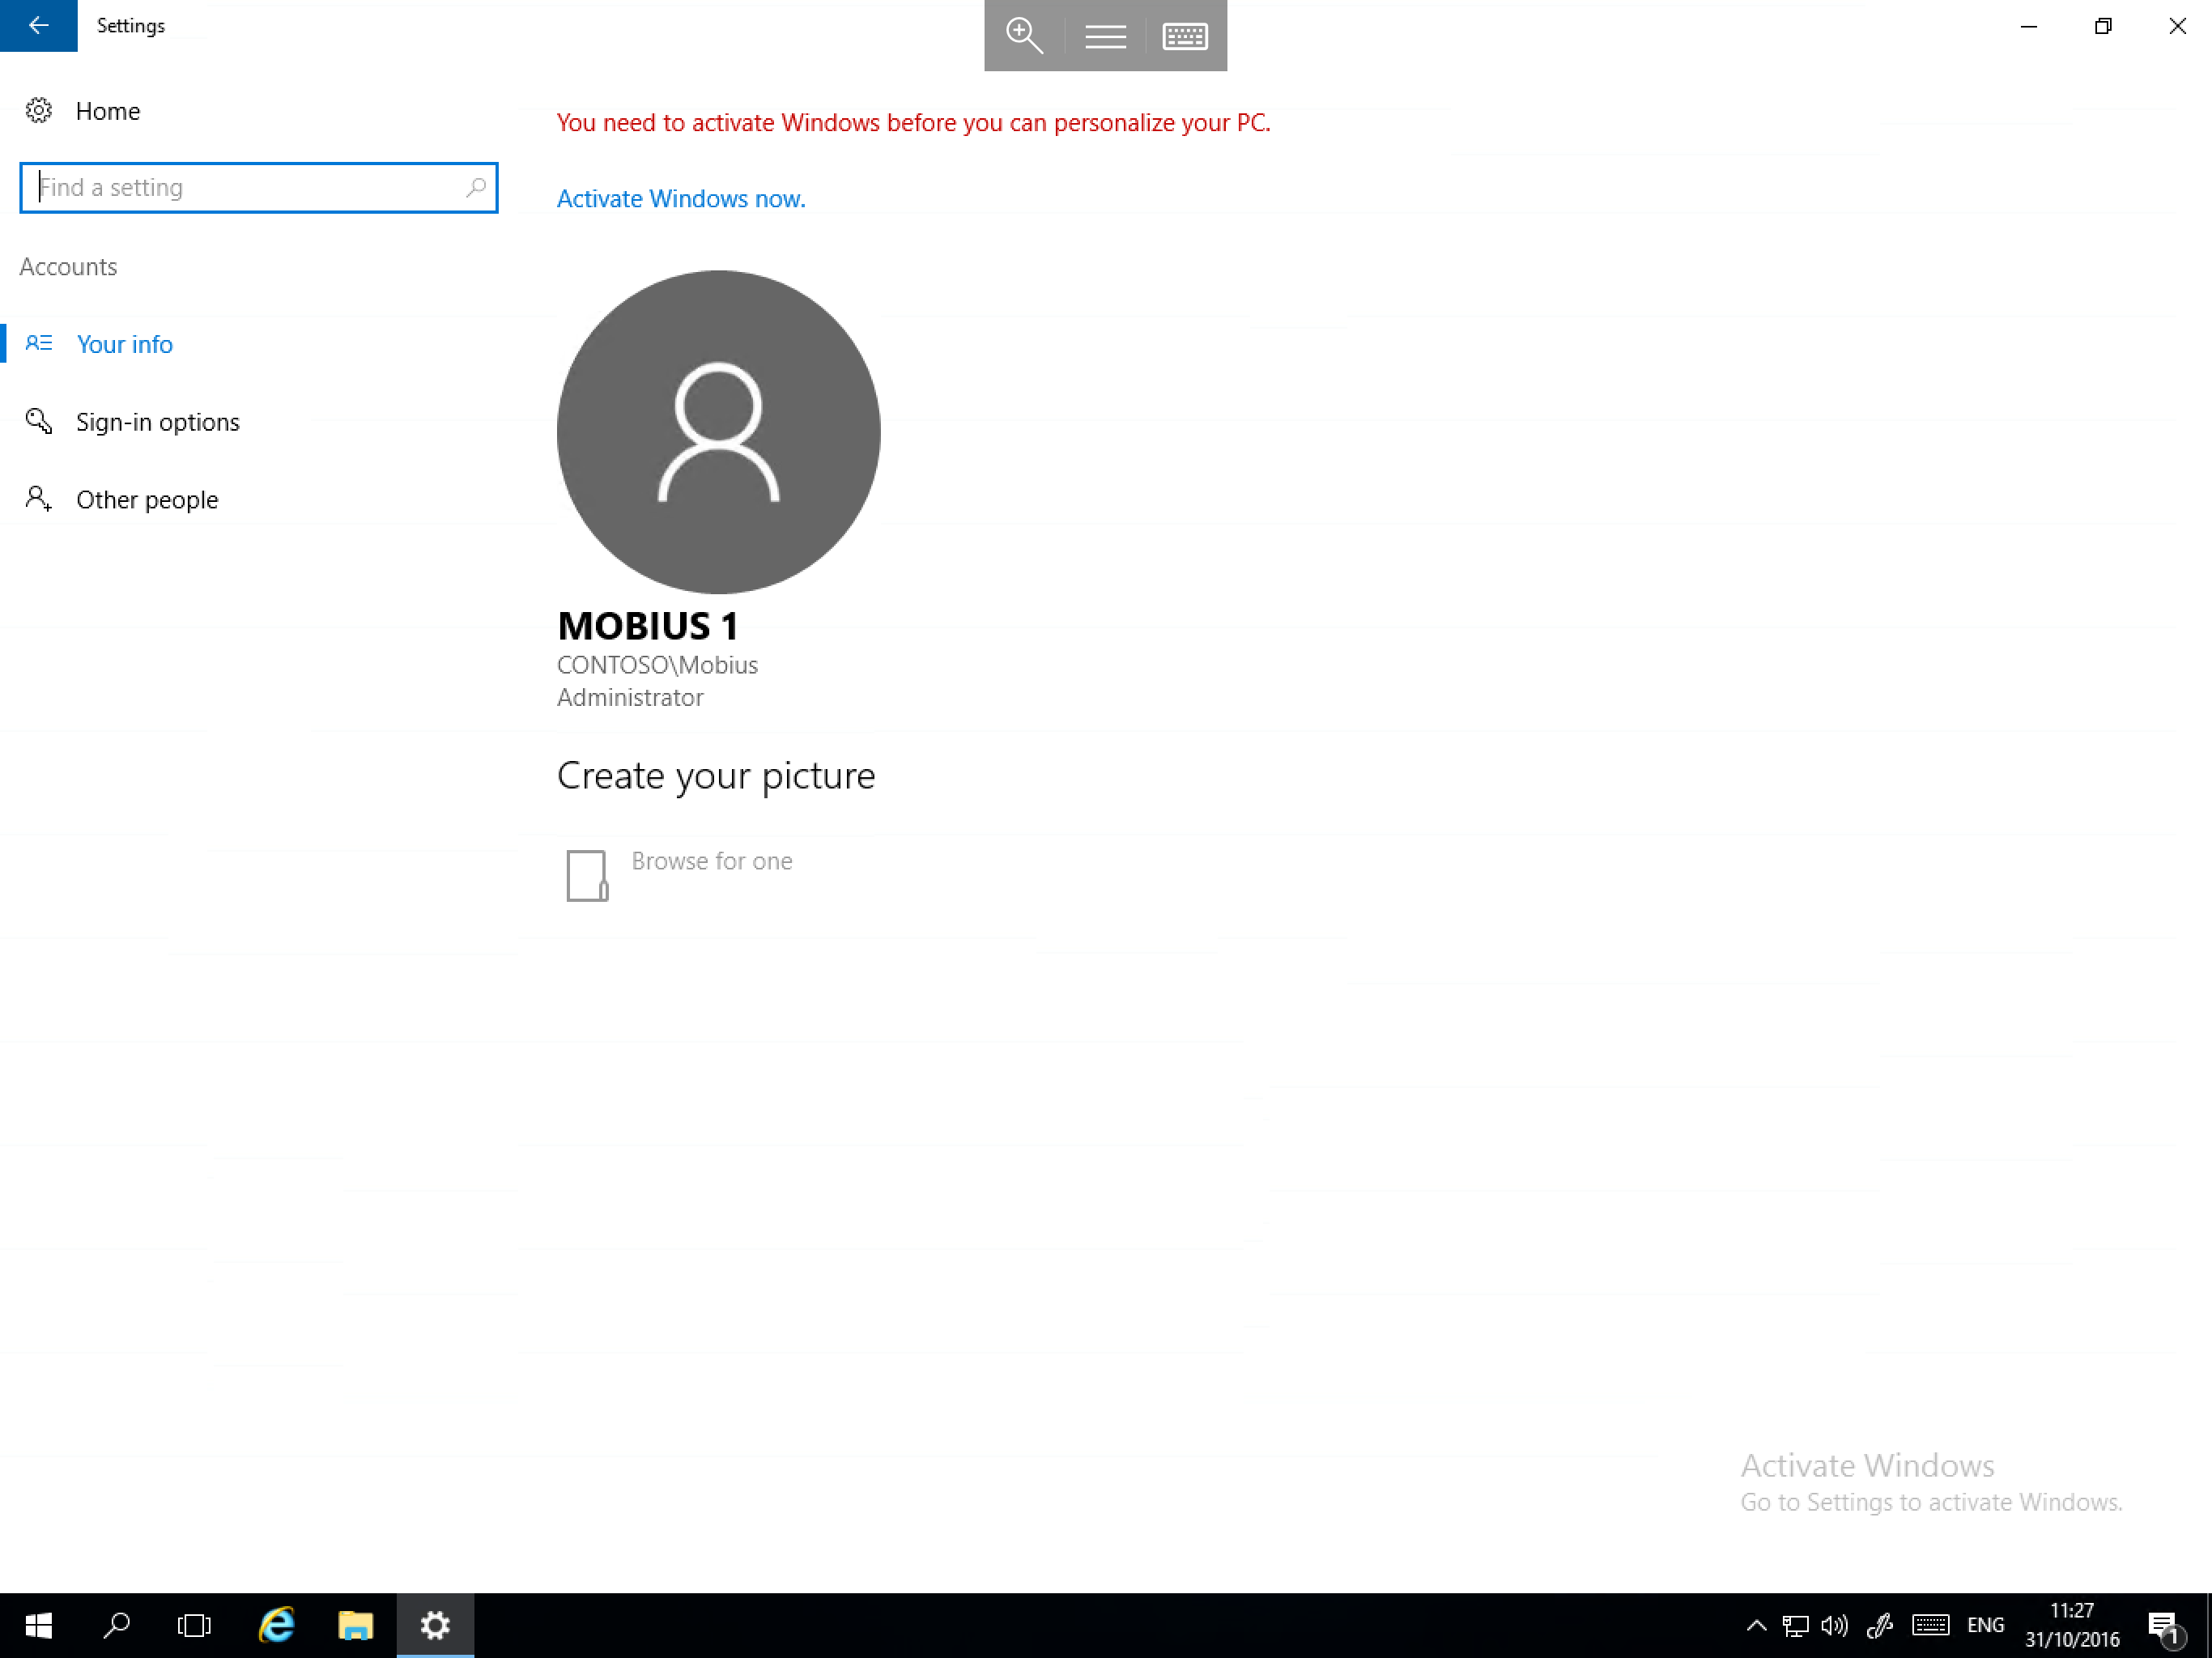Show hidden tray icons
The image size is (2212, 1658).
coord(1756,1625)
